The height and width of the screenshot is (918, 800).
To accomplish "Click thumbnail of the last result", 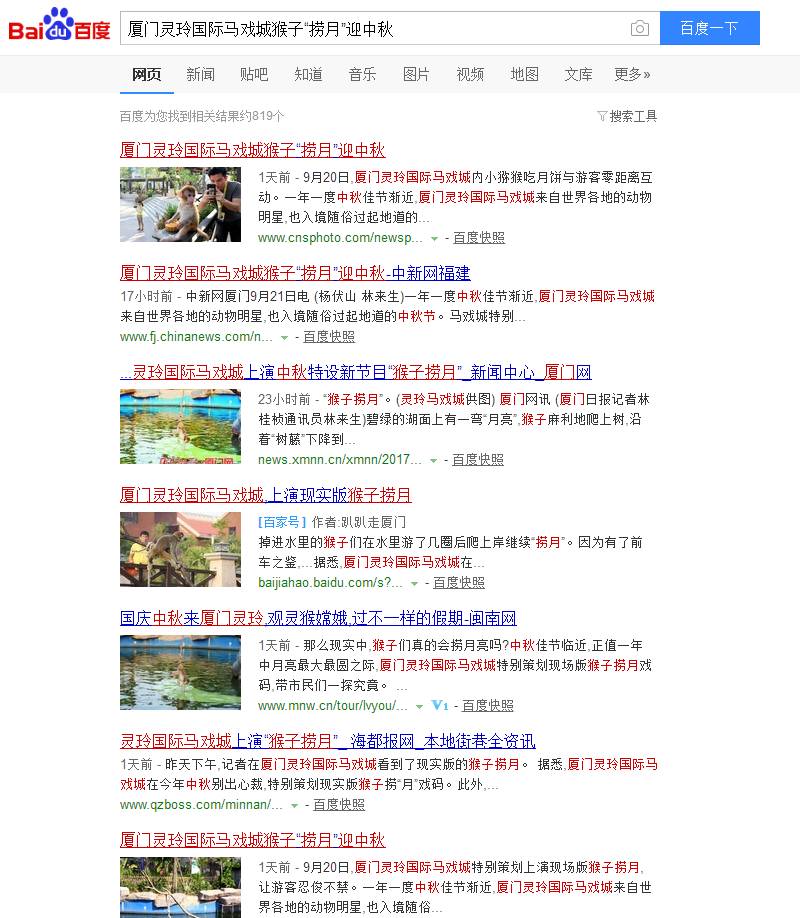I will (x=180, y=888).
